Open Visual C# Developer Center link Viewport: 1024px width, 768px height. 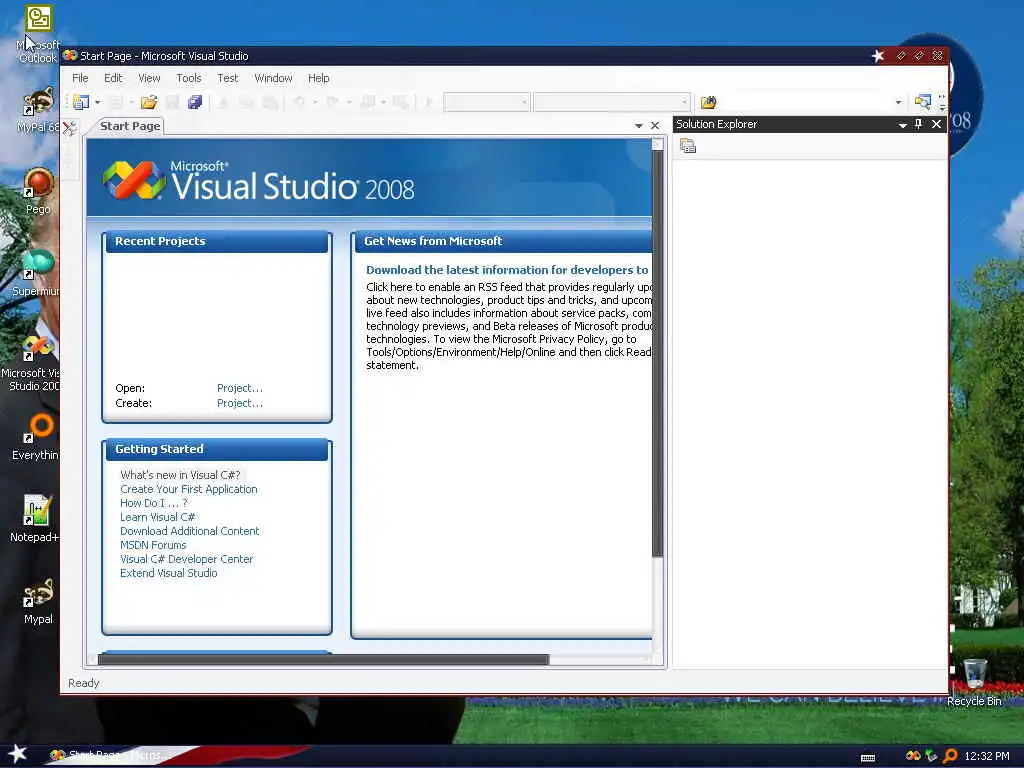coord(186,559)
